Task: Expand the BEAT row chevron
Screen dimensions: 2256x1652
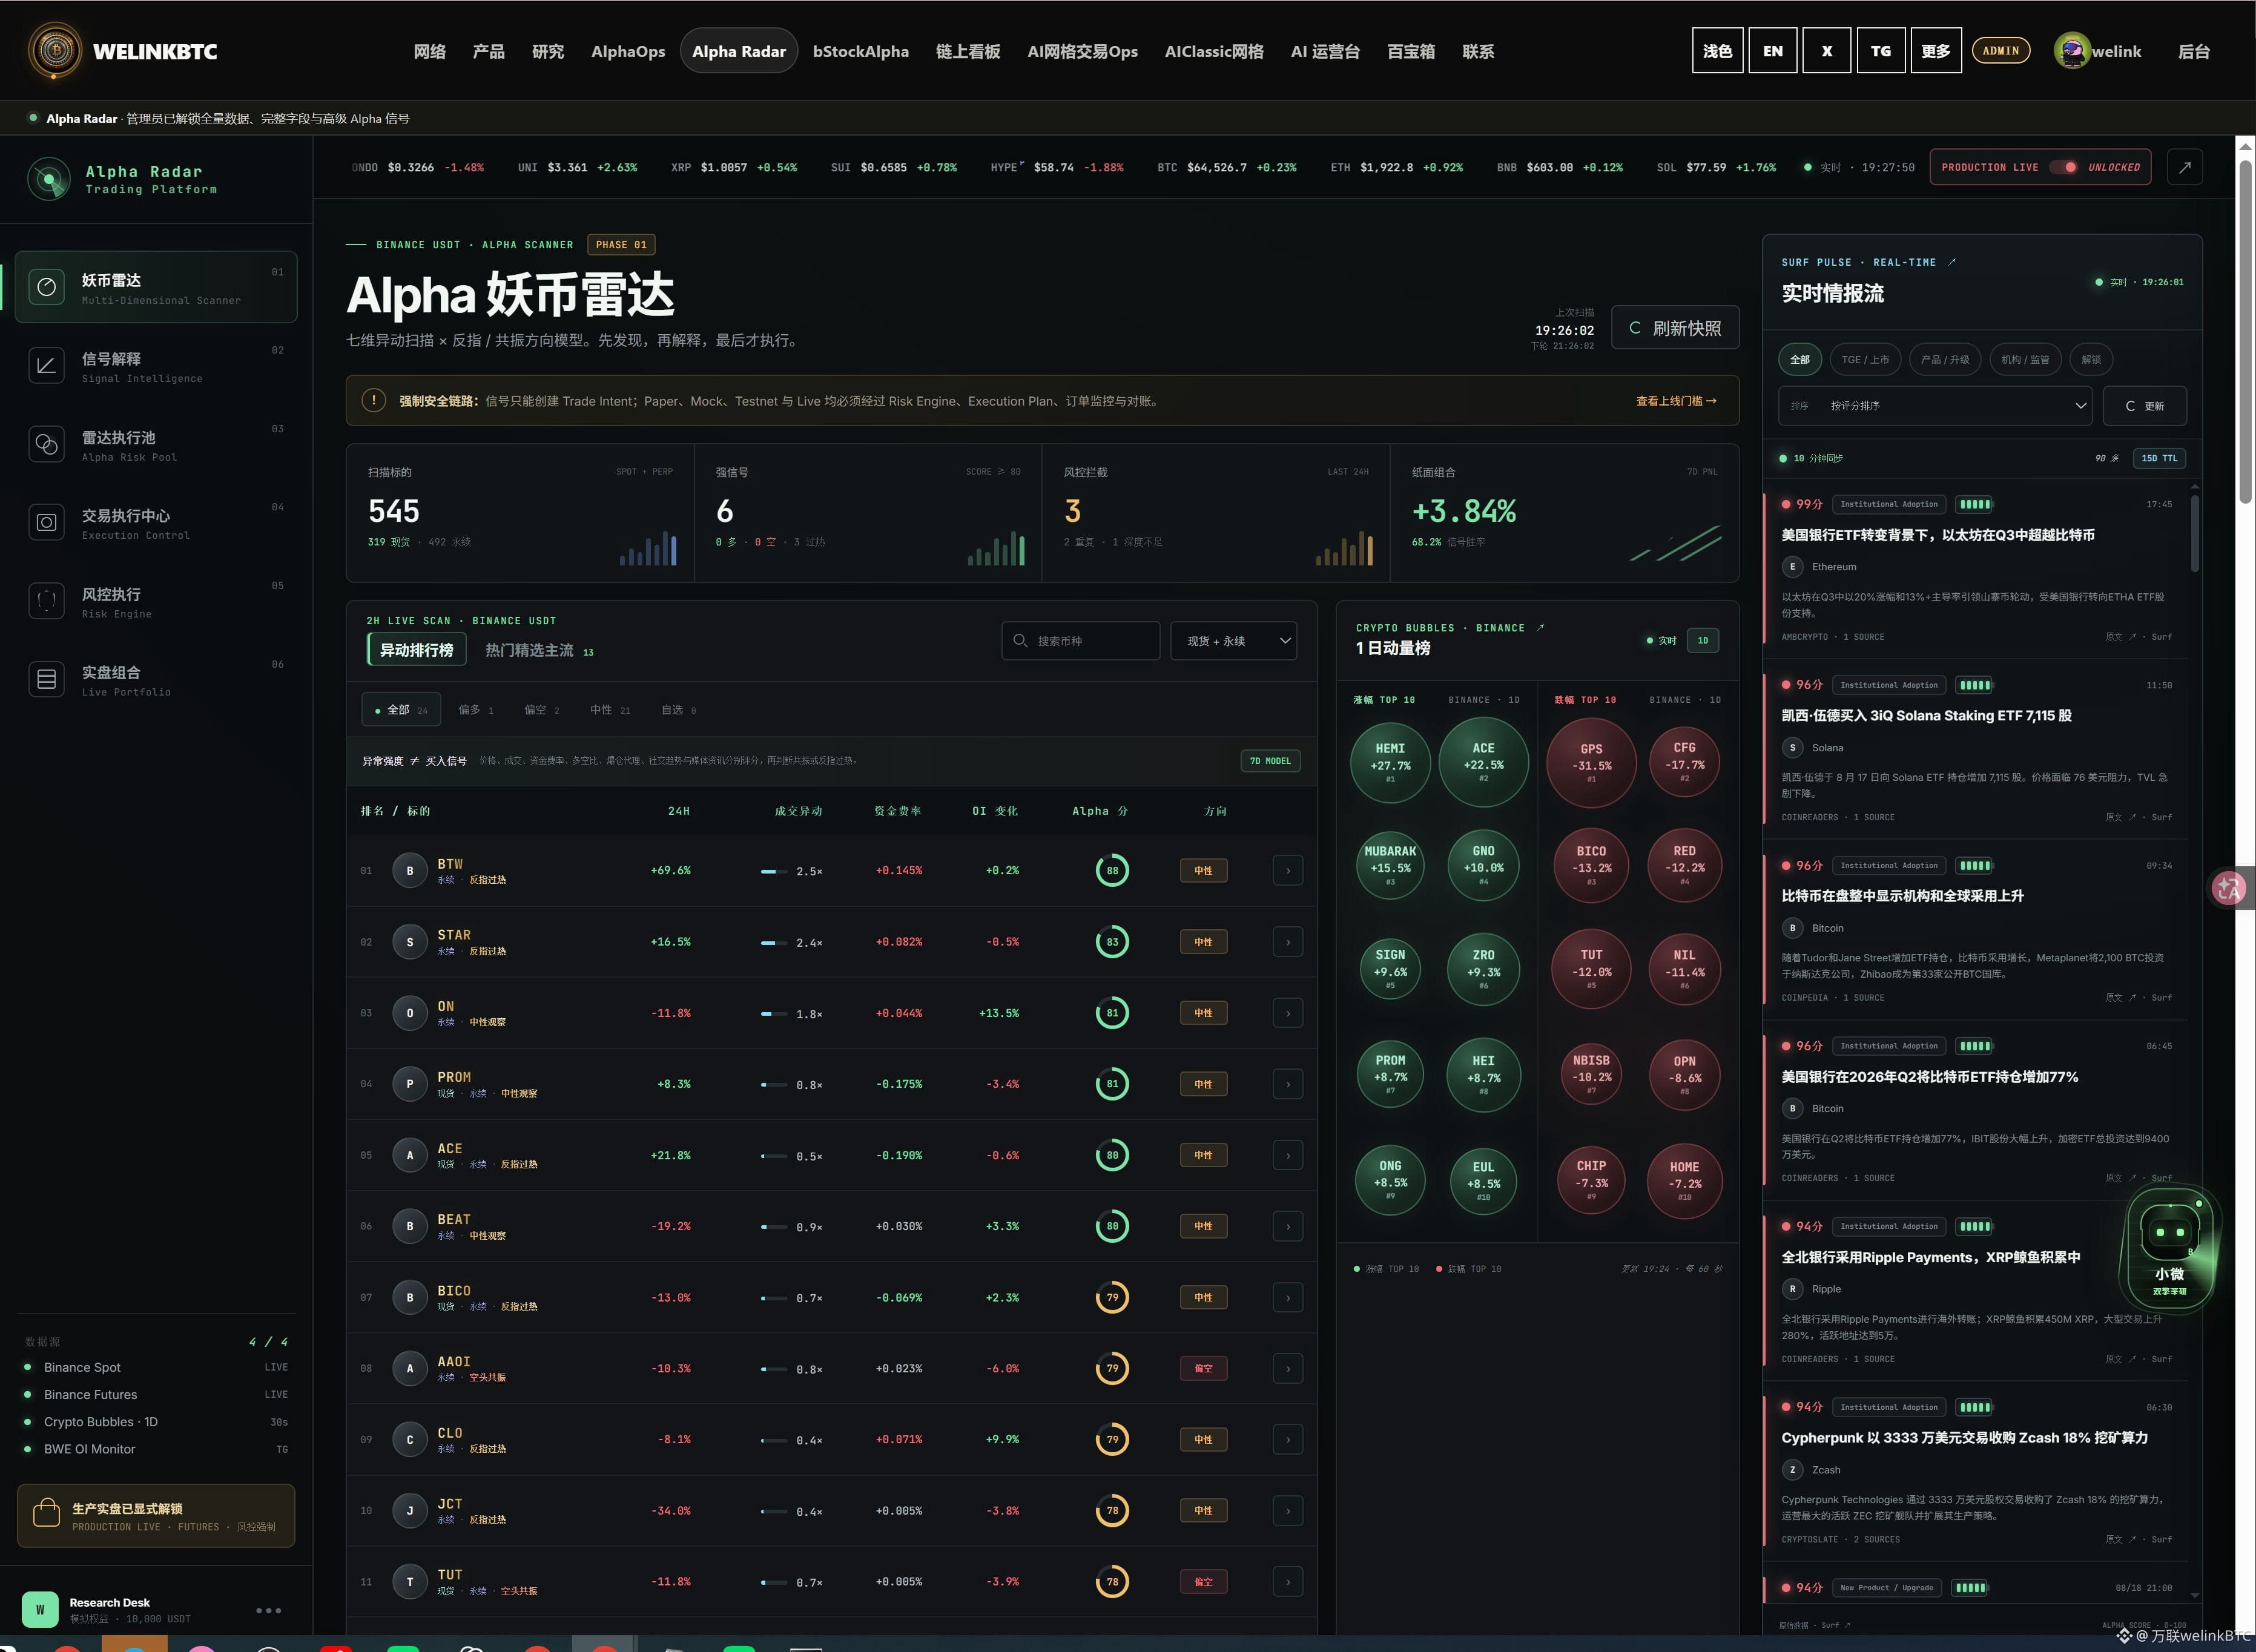Action: (1288, 1226)
